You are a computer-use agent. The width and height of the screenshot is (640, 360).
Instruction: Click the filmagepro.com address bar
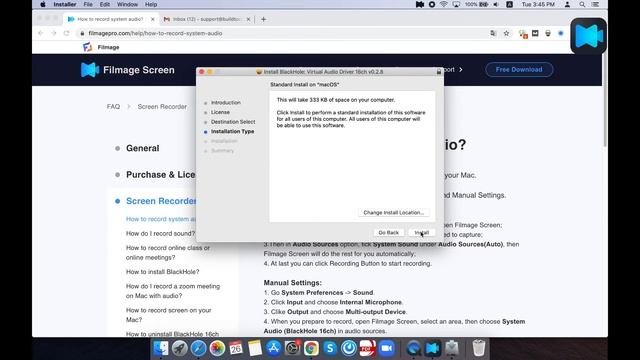click(x=282, y=33)
